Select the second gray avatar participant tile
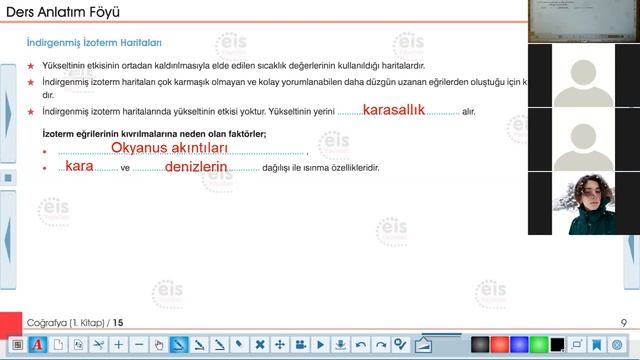This screenshot has width=640, height=360. [584, 139]
